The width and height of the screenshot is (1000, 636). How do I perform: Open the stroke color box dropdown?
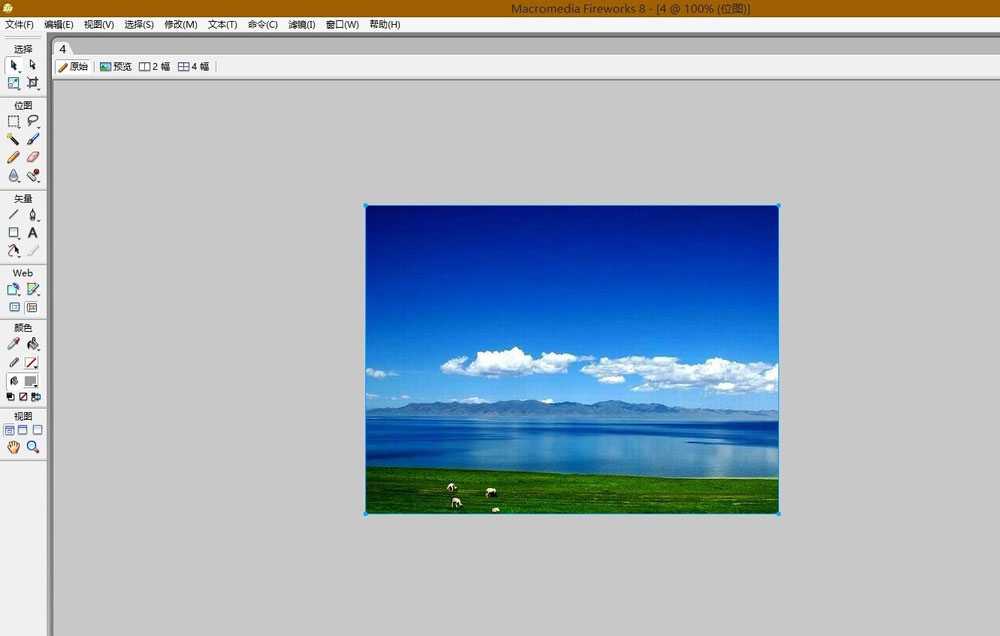[x=31, y=363]
